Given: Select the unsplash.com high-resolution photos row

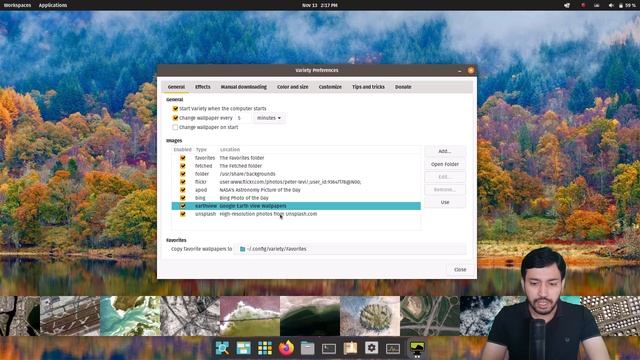Looking at the screenshot, I should (296, 214).
